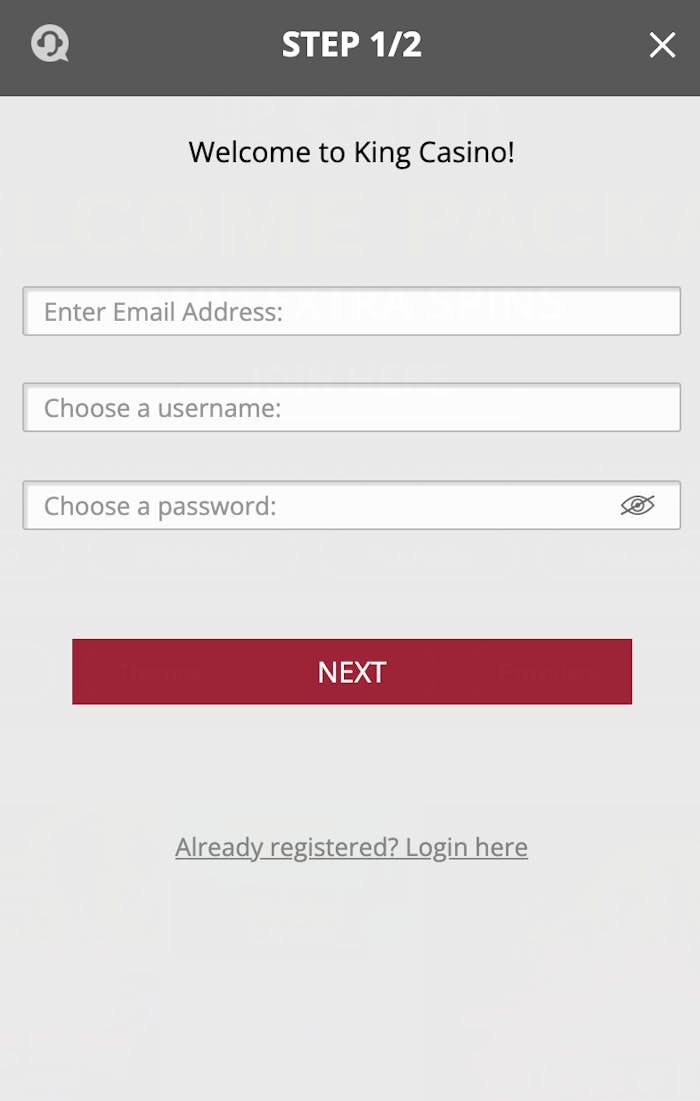Contact support via headset chat bubble icon
700x1101 pixels.
49,45
